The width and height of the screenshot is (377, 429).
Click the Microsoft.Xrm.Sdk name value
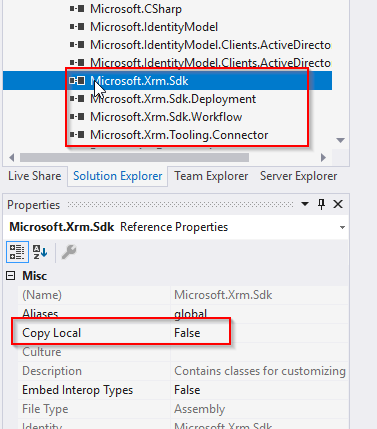click(223, 295)
